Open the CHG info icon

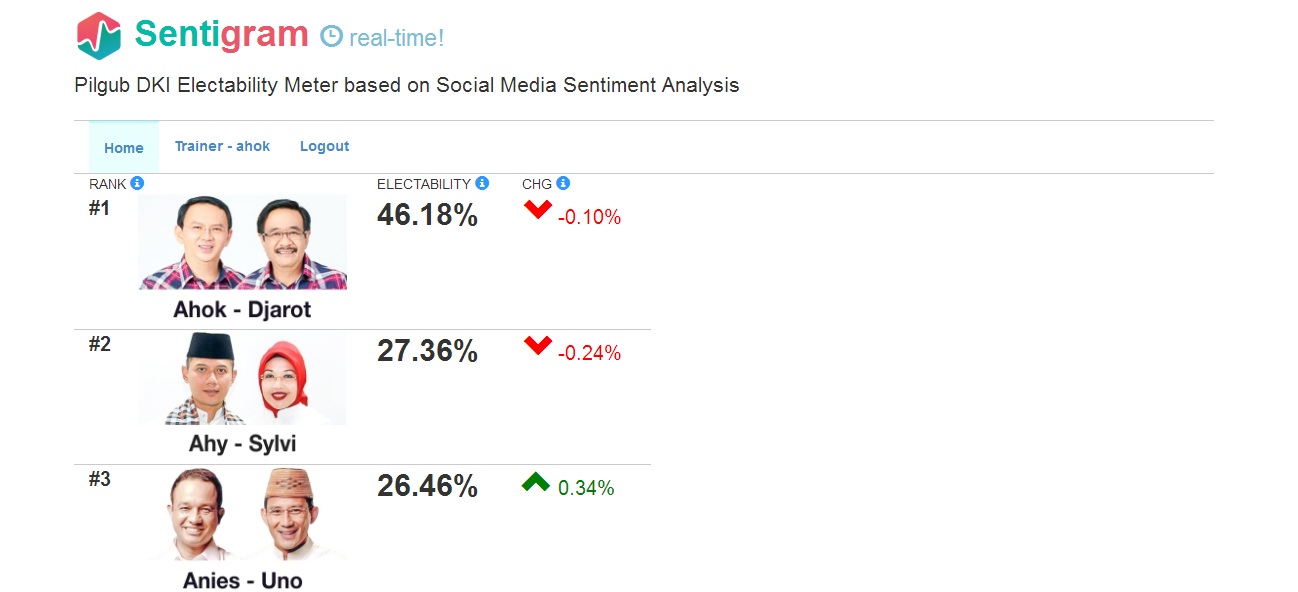click(x=563, y=183)
